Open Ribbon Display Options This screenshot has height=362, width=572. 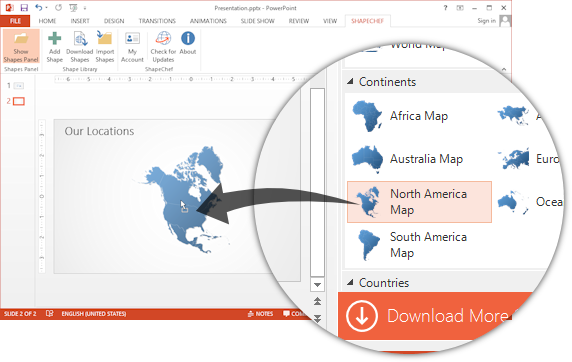click(460, 8)
